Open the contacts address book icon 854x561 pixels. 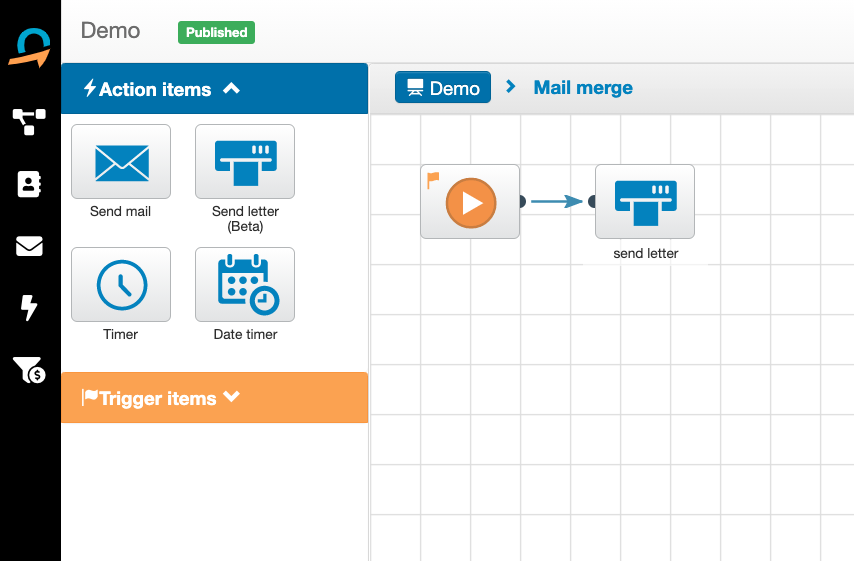coord(29,184)
